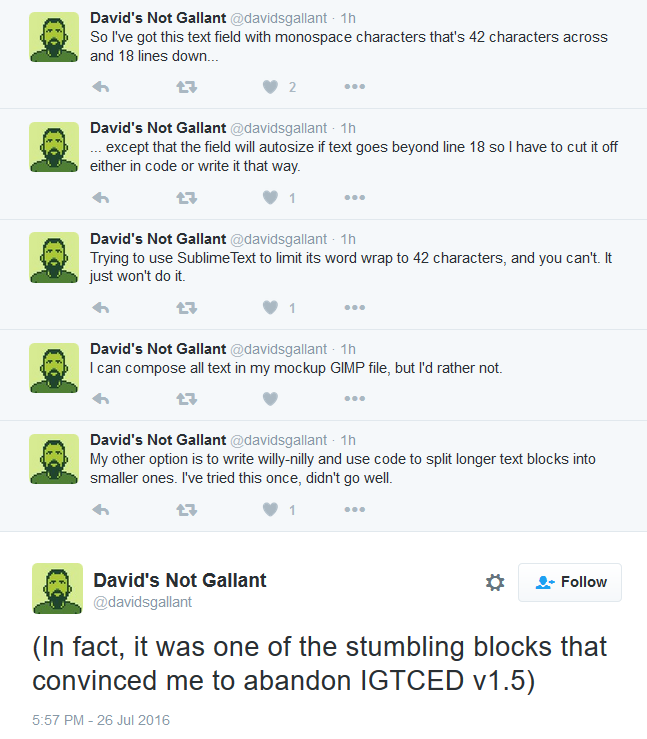Like the mockup GIMP file tweet
This screenshot has width=647, height=739.
pyautogui.click(x=270, y=399)
